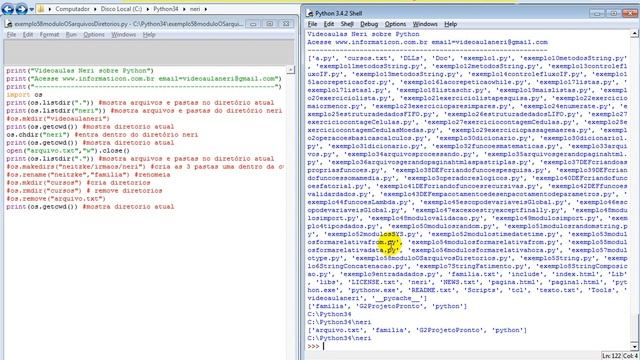Open File menu in Python Shell
The image size is (640, 360).
pyautogui.click(x=312, y=24)
